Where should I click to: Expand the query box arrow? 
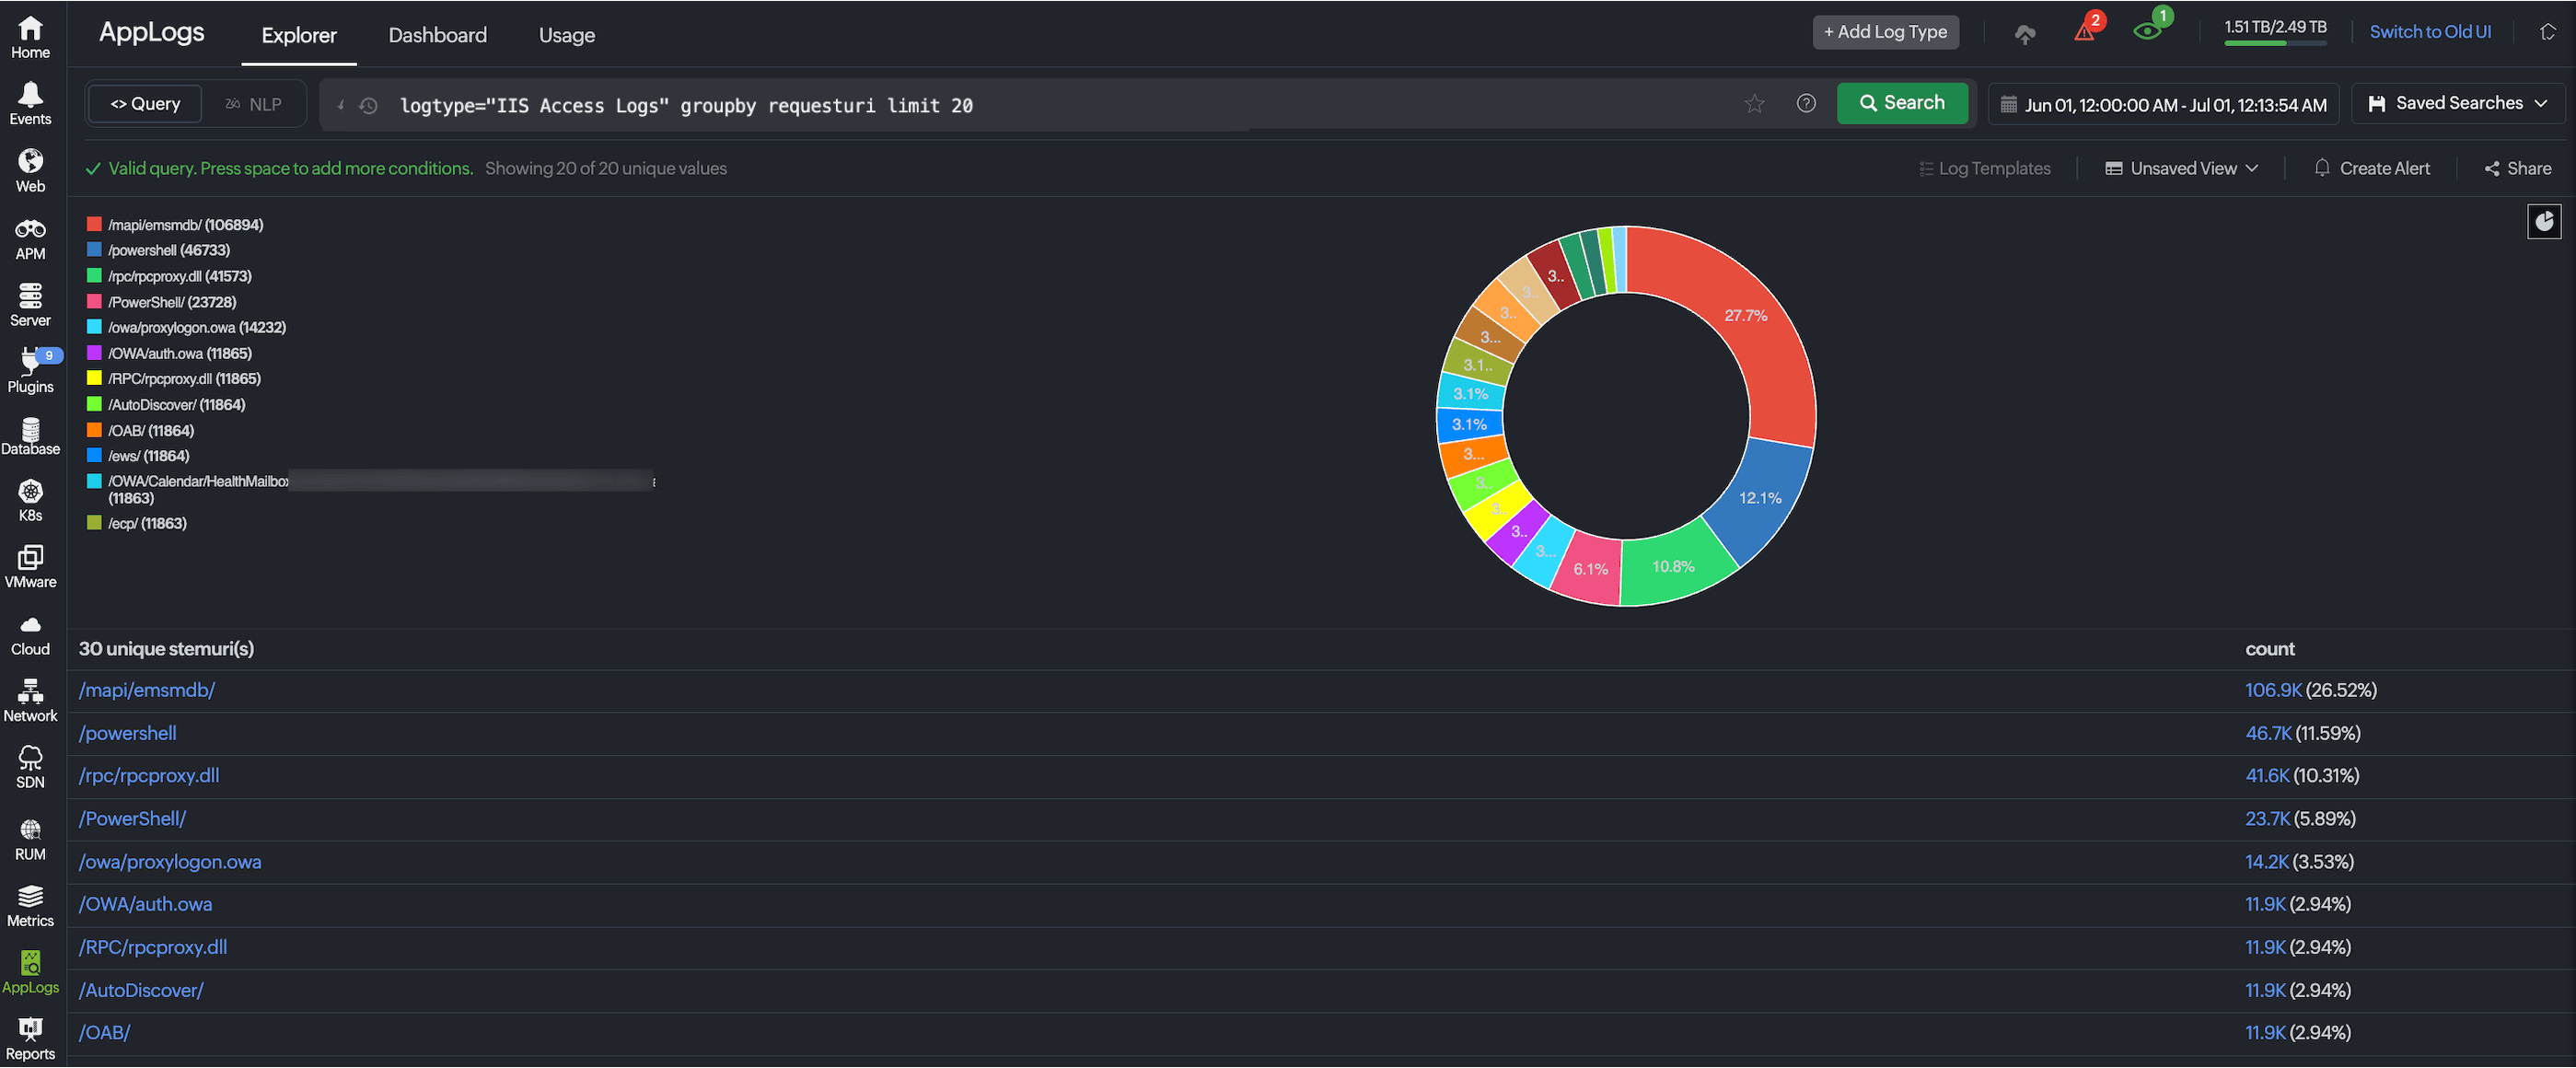point(340,105)
